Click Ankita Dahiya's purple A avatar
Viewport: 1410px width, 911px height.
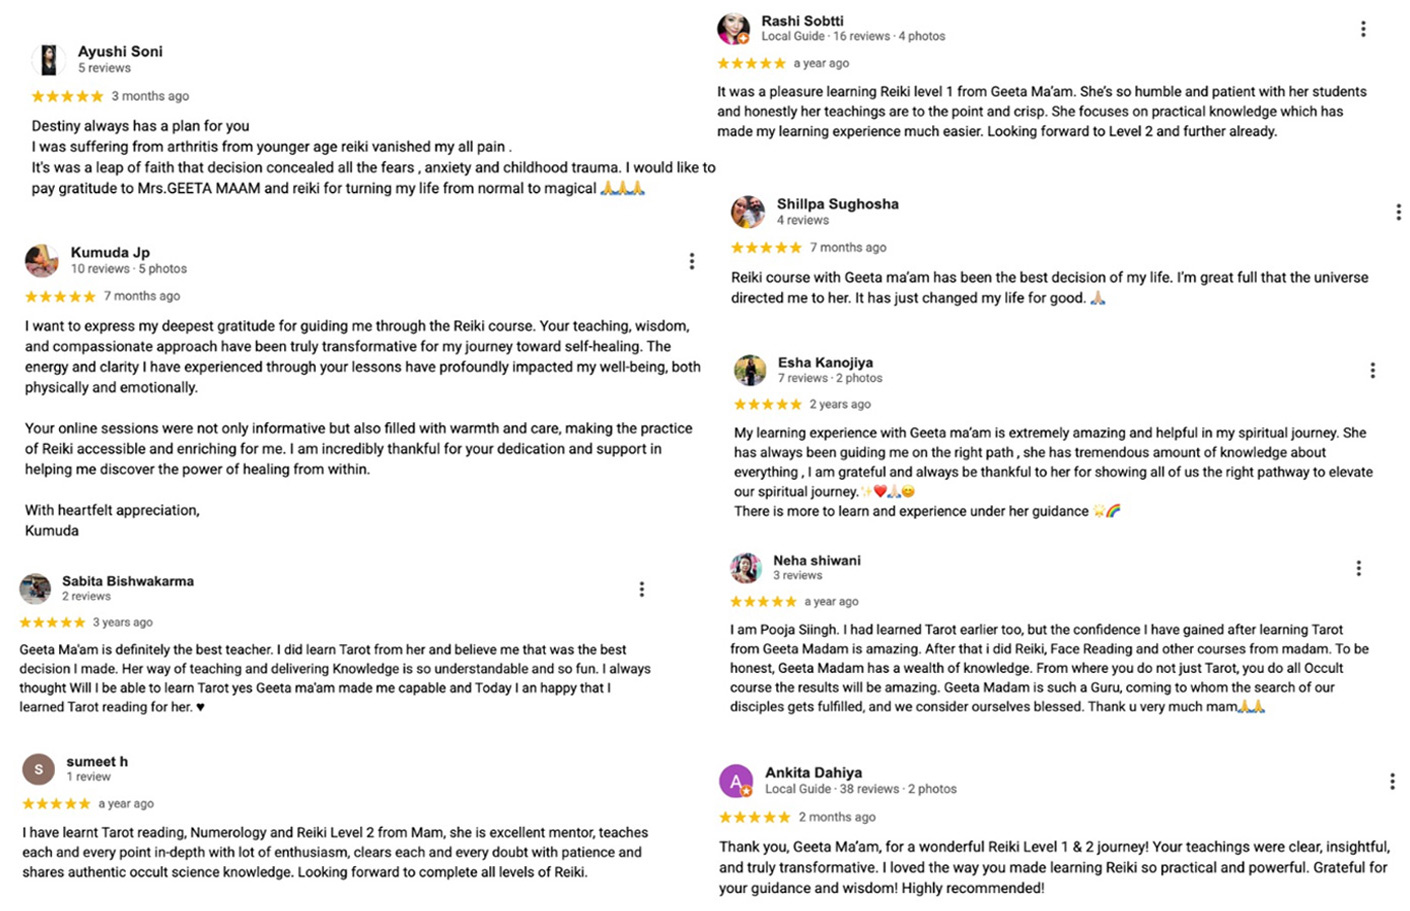(736, 781)
